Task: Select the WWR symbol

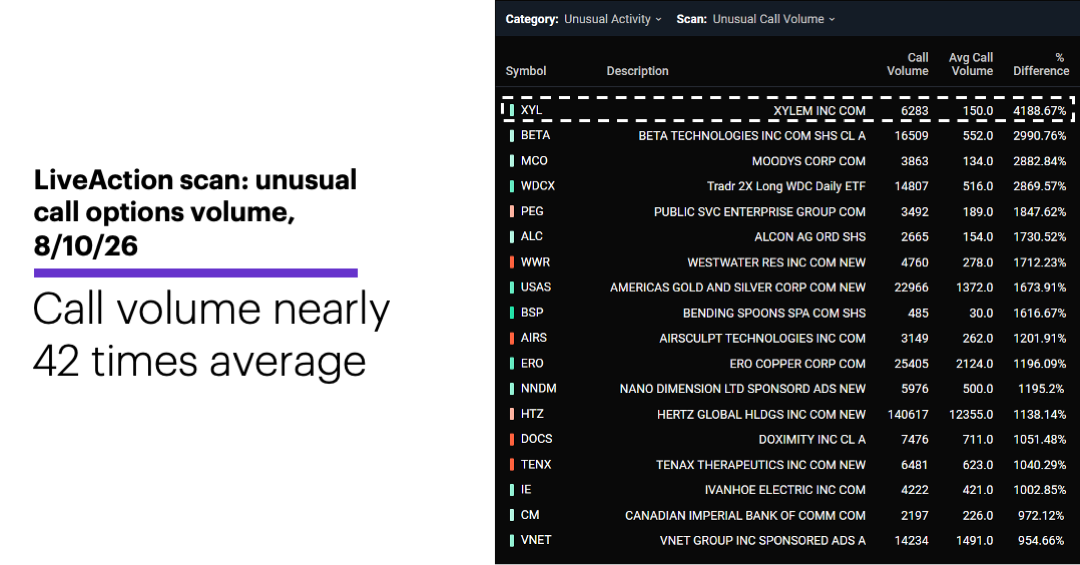Action: tap(535, 262)
